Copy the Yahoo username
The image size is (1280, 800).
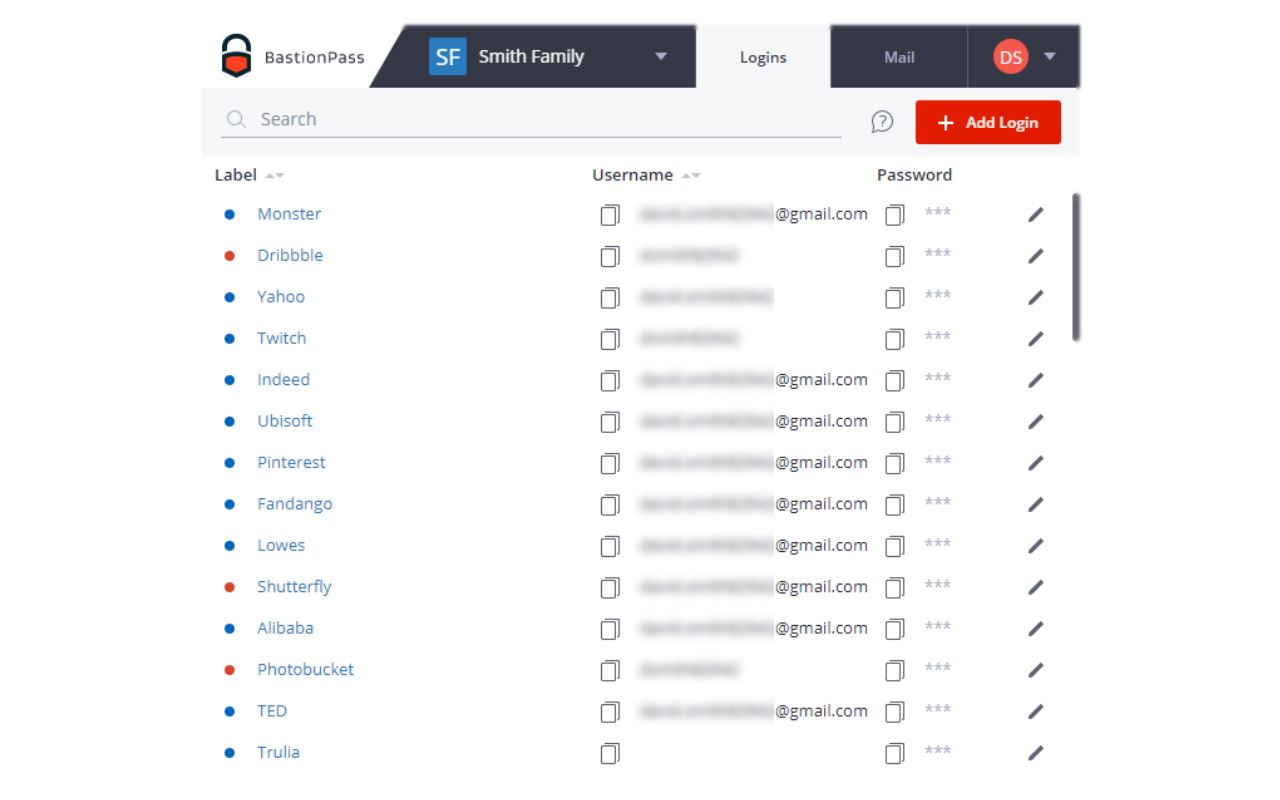(610, 297)
